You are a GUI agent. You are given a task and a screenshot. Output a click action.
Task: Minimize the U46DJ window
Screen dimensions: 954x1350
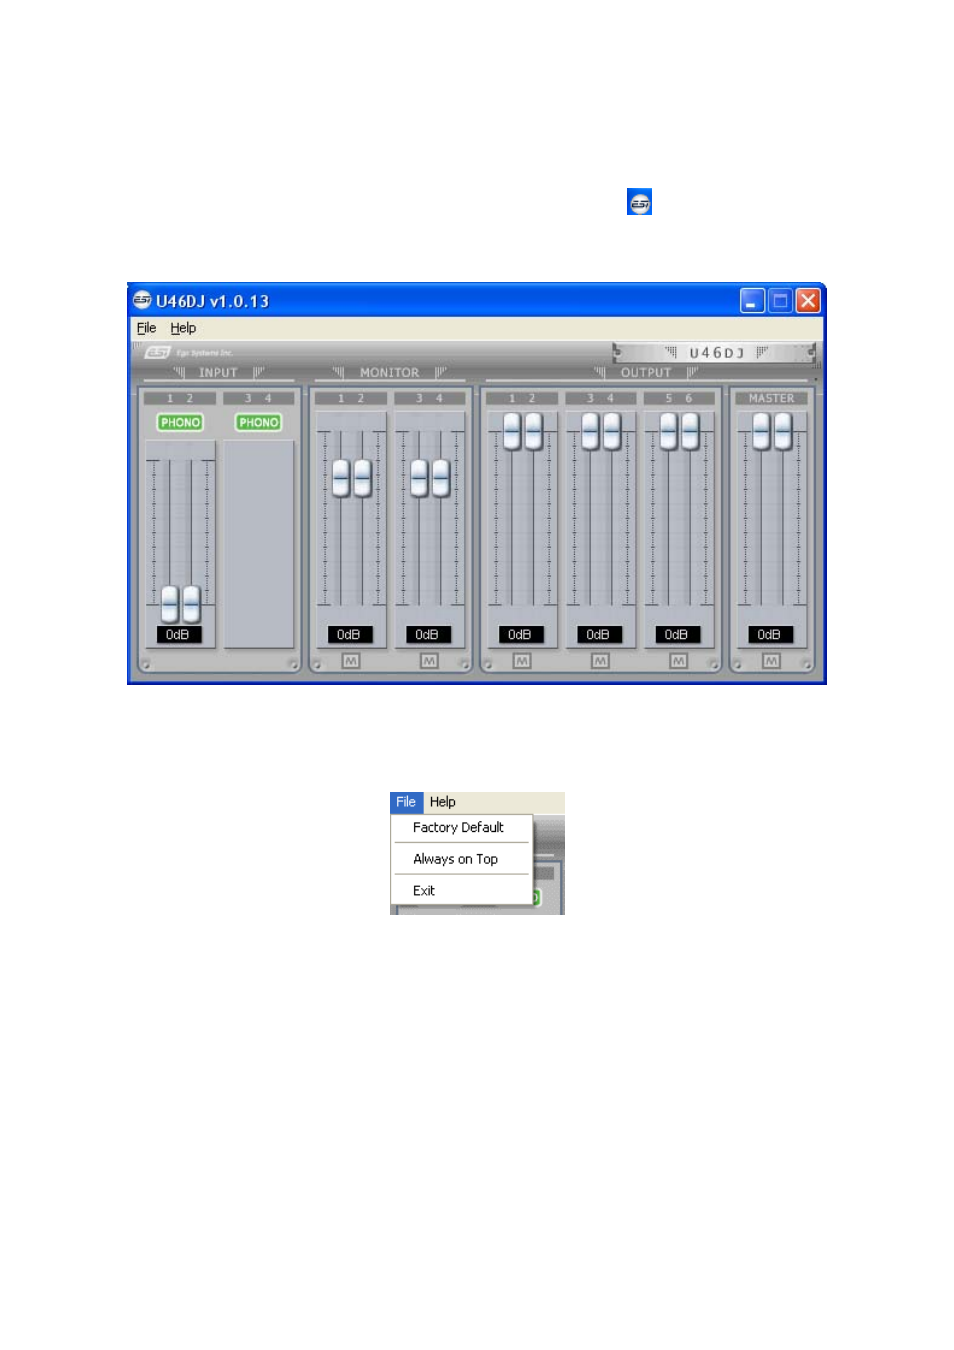pyautogui.click(x=752, y=300)
